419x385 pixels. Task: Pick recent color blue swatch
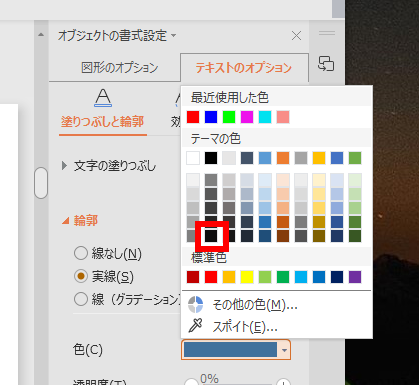tap(211, 117)
